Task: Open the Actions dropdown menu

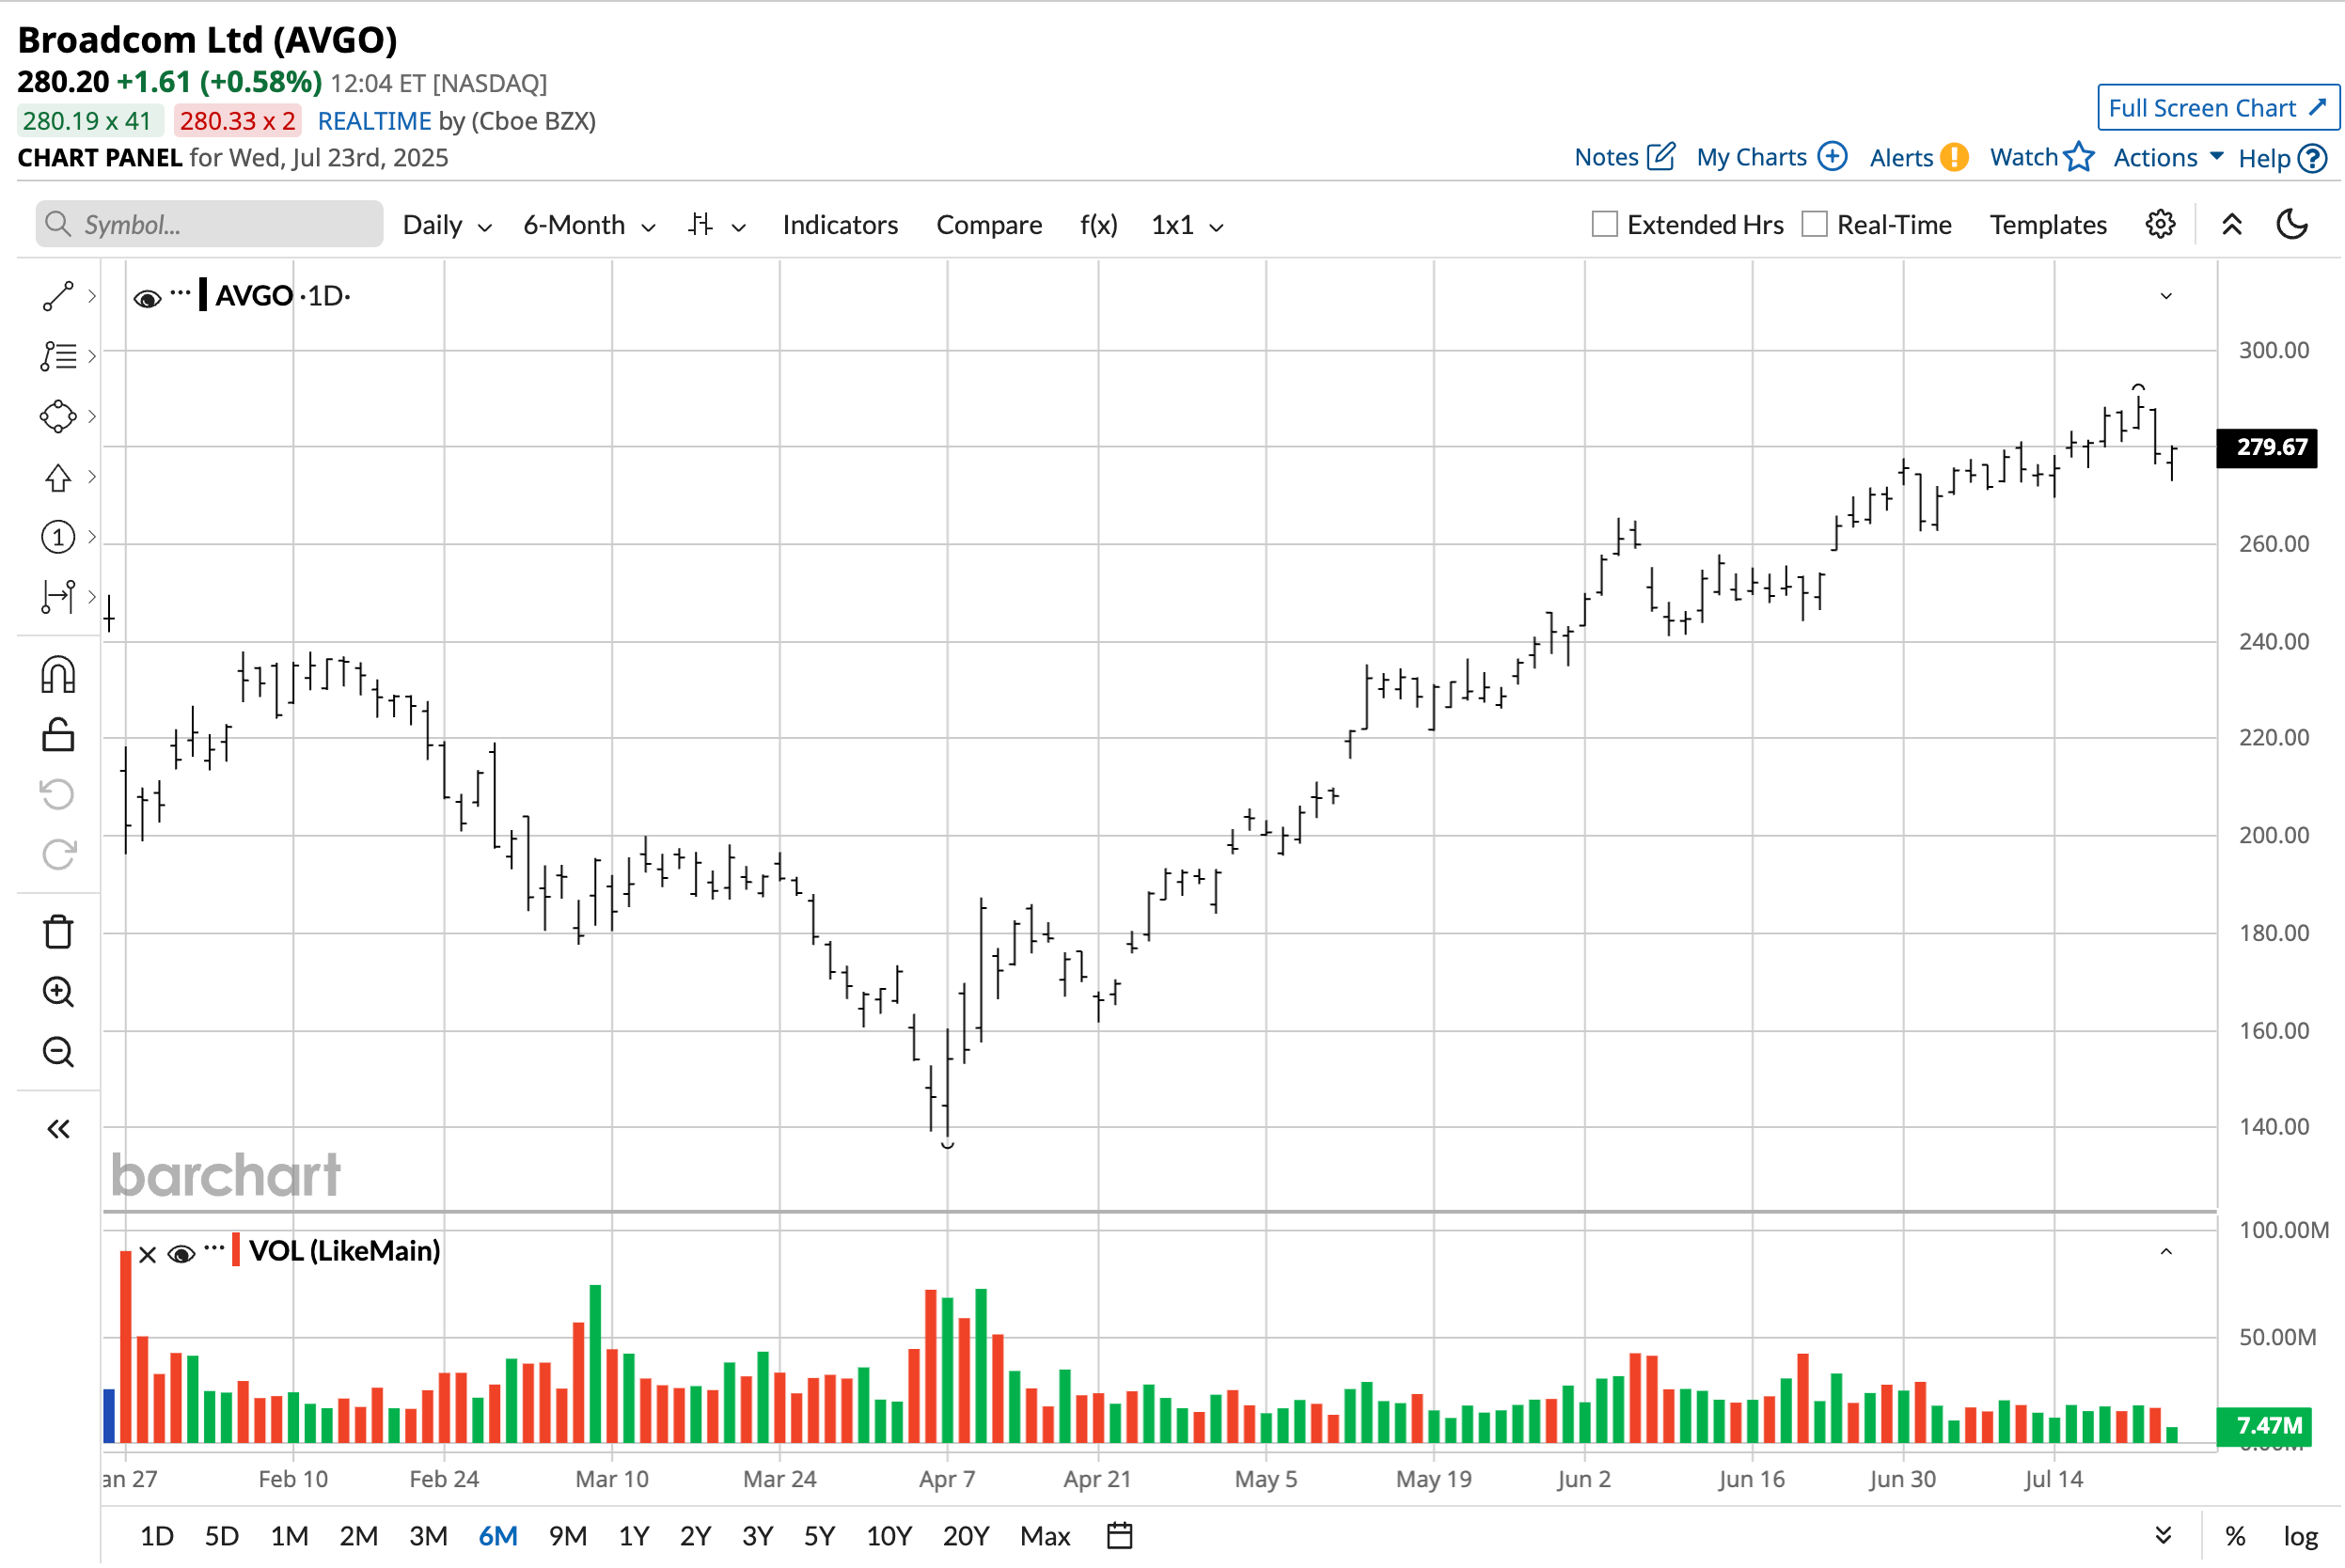Action: pyautogui.click(x=2167, y=157)
